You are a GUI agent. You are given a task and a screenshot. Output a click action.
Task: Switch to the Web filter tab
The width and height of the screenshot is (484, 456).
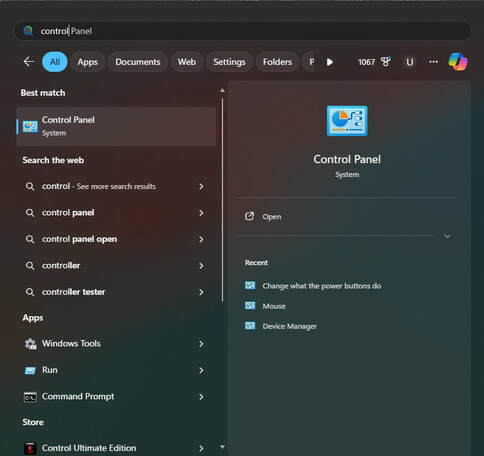pyautogui.click(x=187, y=62)
